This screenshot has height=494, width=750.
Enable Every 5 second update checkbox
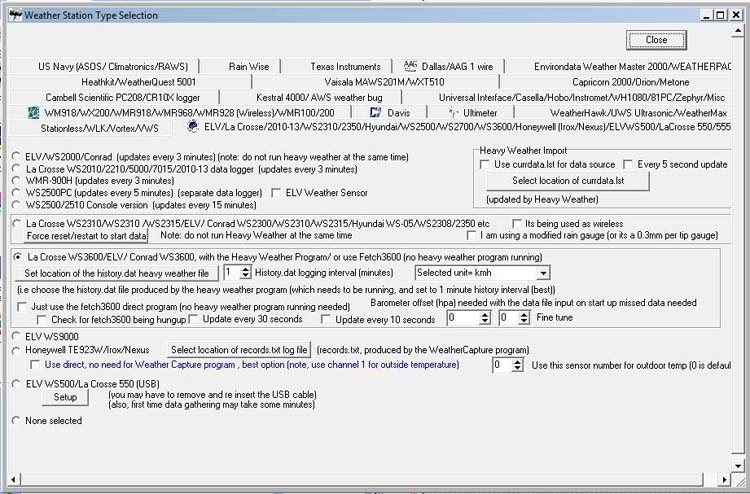click(627, 165)
